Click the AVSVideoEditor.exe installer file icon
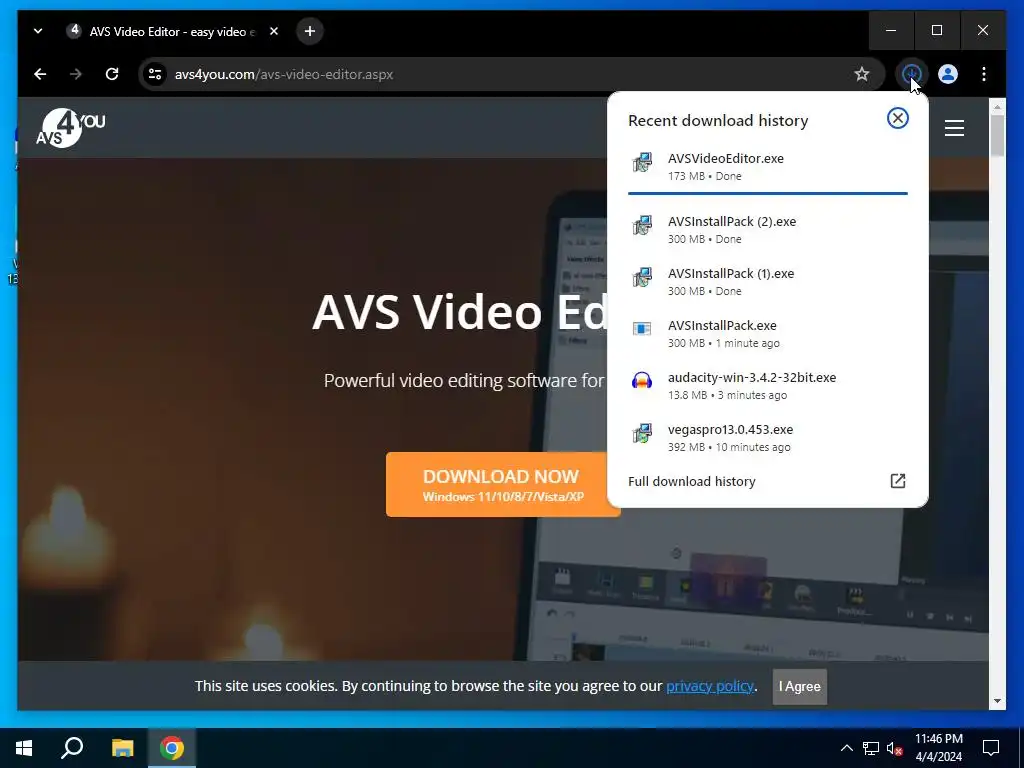1024x768 pixels. coord(642,162)
